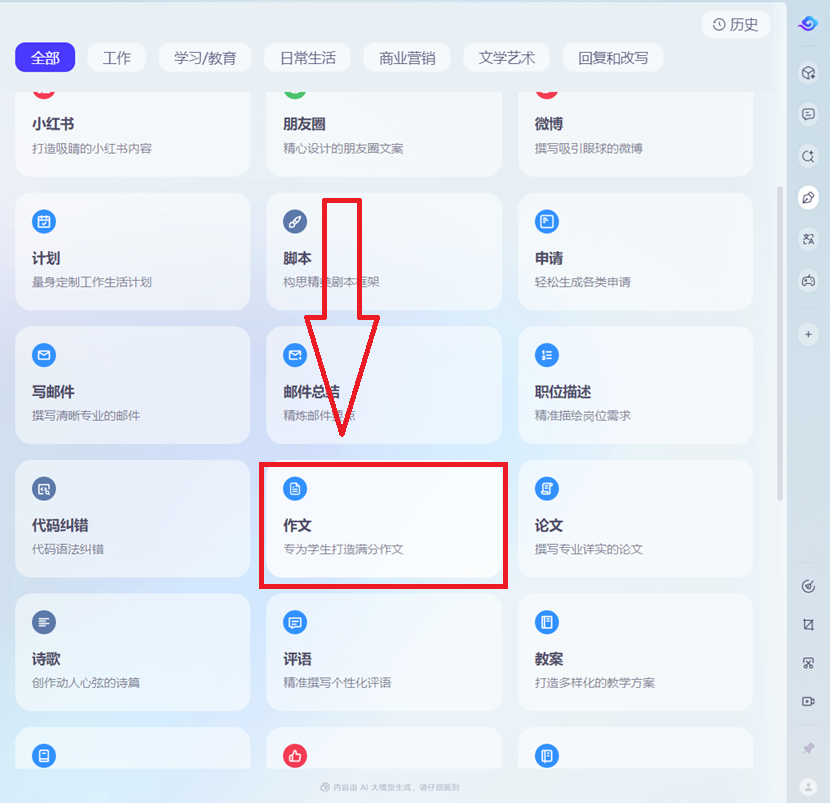Click the circular radar icon in sidebar
830x803 pixels.
[x=808, y=586]
